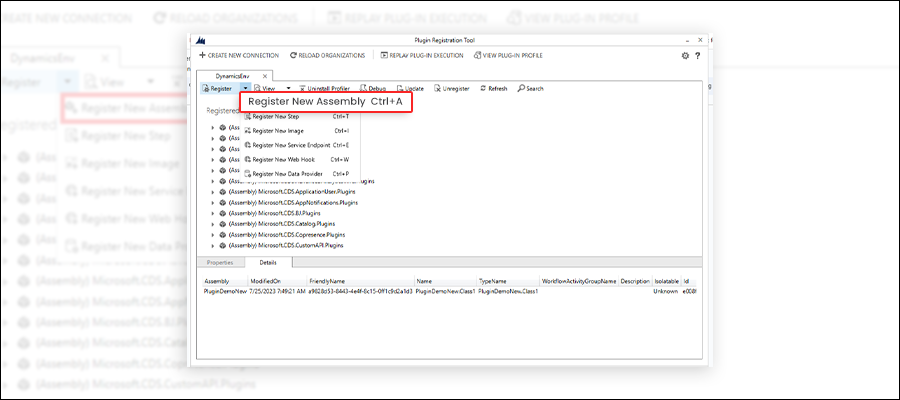Choose Register New Data Provider

[297, 174]
